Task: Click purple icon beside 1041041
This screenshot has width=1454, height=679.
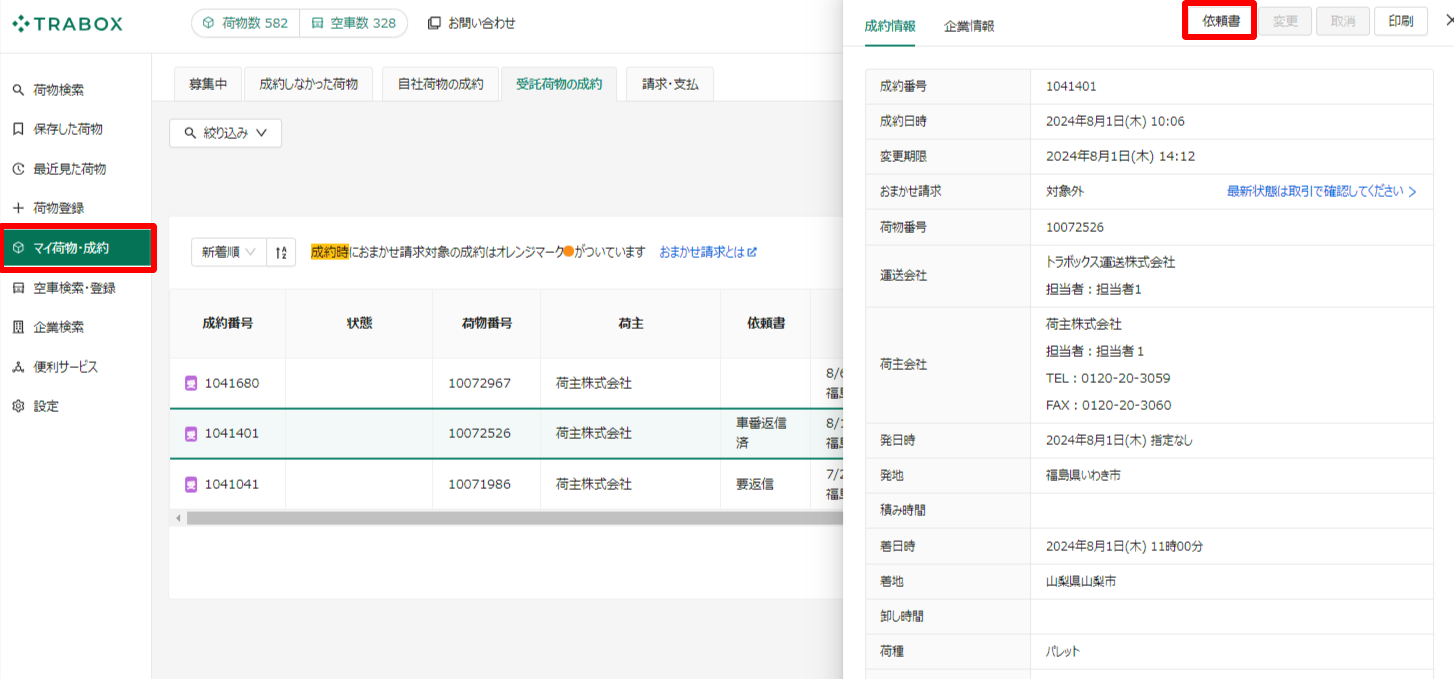Action: pos(191,484)
